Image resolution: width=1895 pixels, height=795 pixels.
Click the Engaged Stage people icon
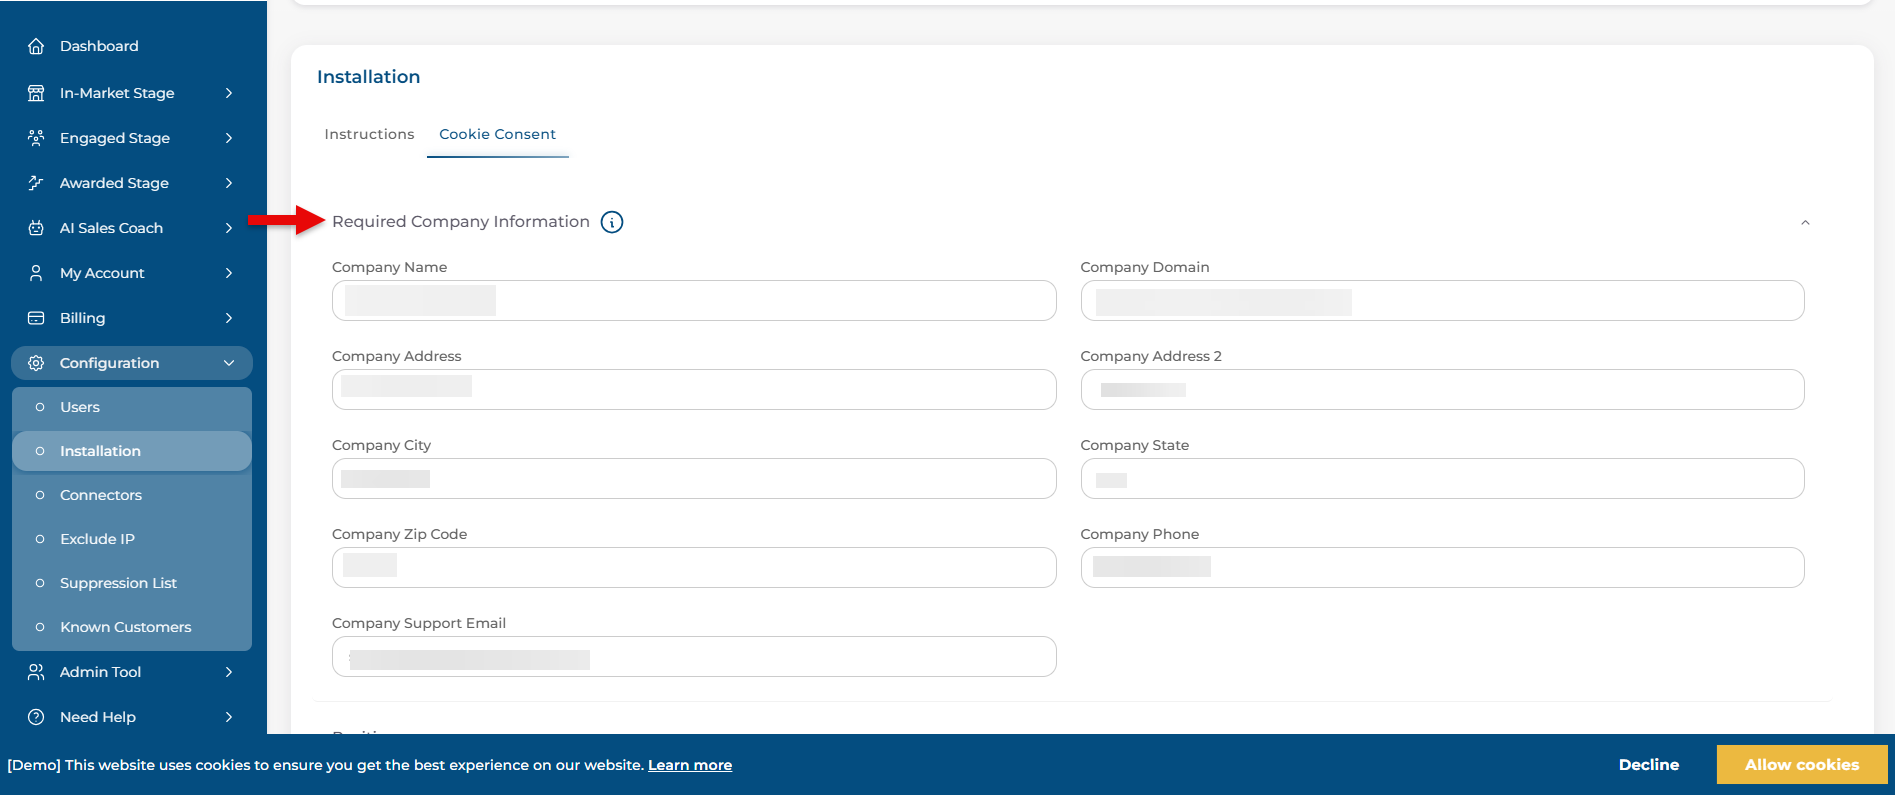[36, 138]
